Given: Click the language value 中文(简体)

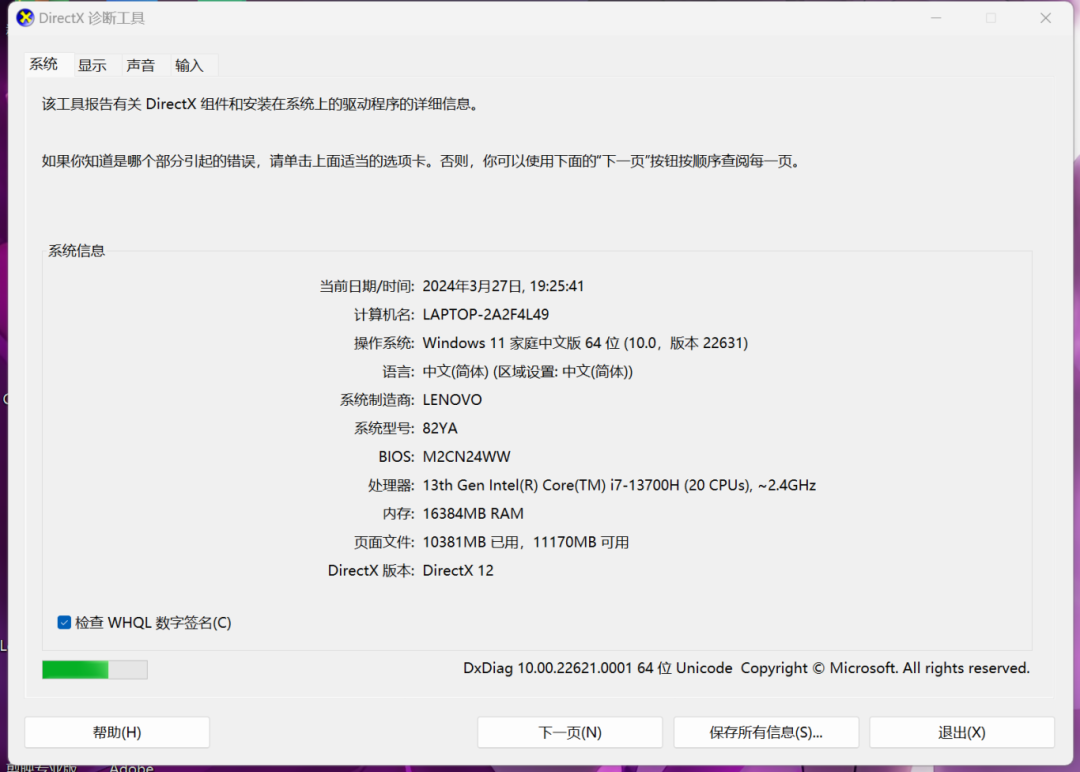Looking at the screenshot, I should pos(528,372).
